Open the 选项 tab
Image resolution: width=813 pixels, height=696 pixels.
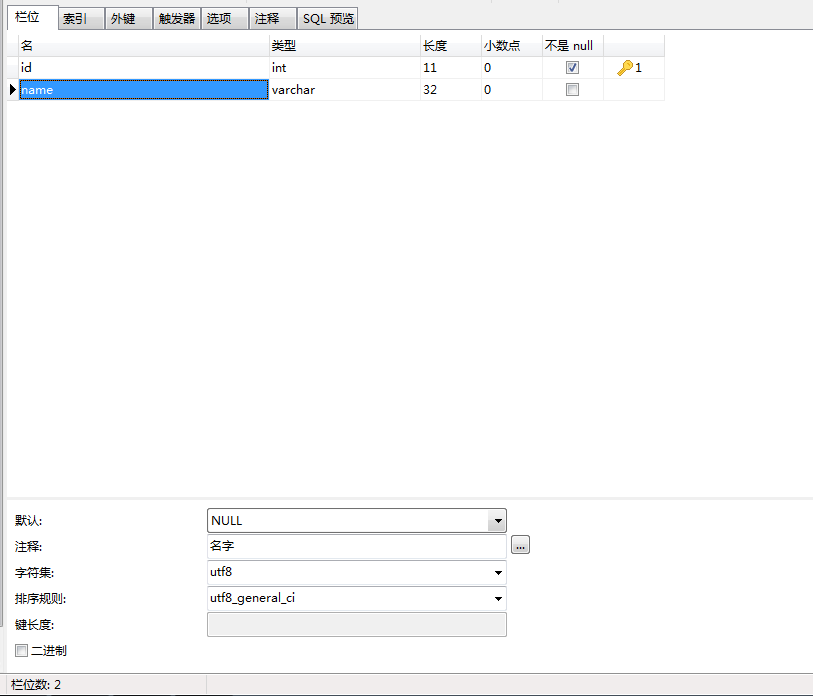tap(225, 19)
